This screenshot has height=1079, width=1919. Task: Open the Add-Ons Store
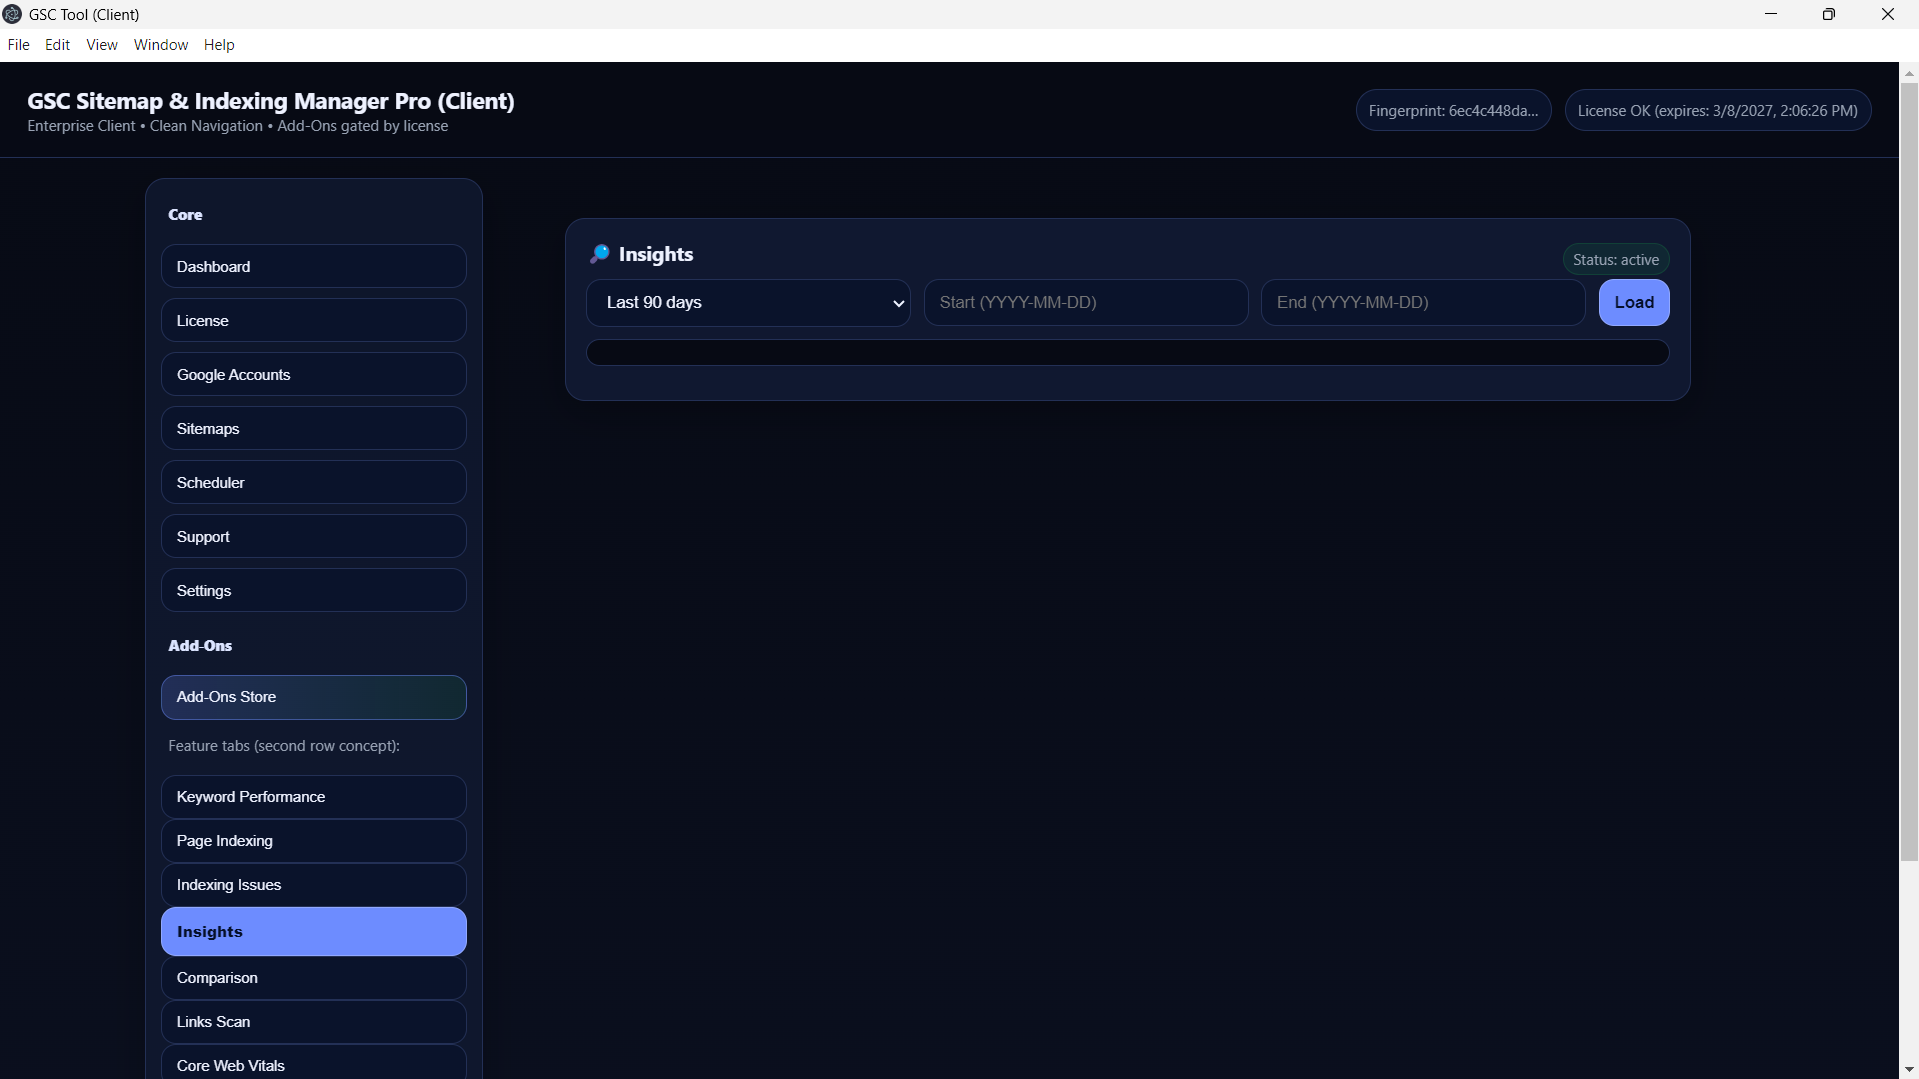[x=313, y=697]
